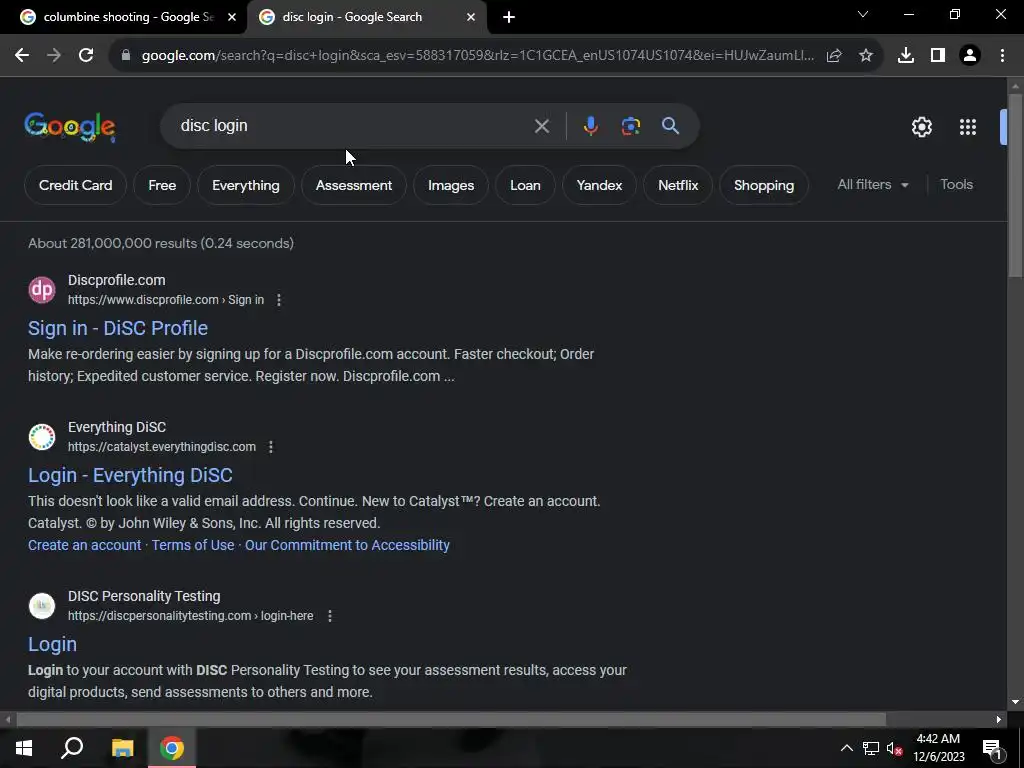Click the magnifier search button
This screenshot has width=1024, height=768.
671,126
